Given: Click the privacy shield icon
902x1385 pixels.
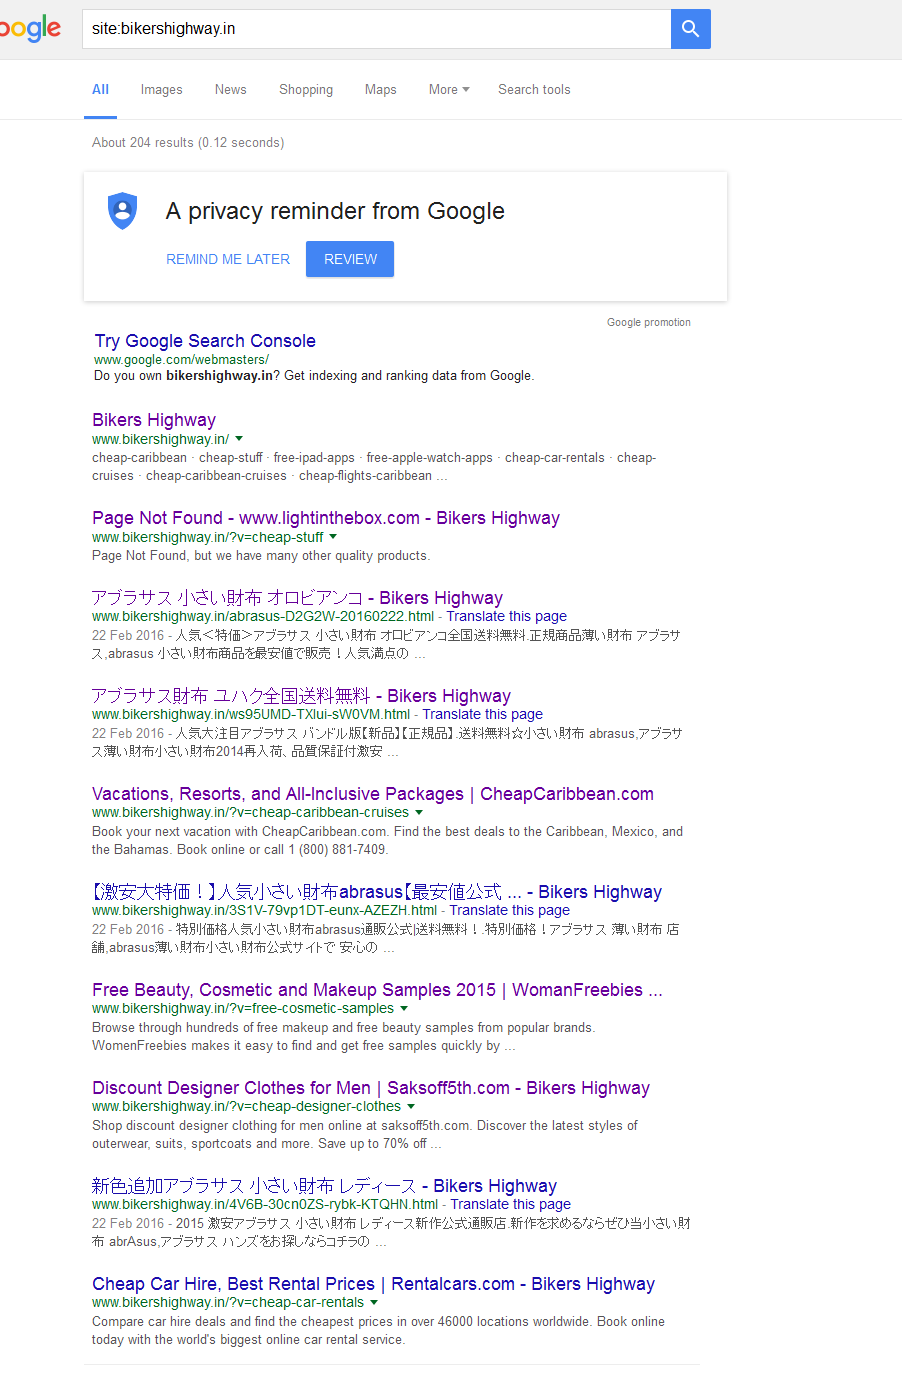Looking at the screenshot, I should click(122, 211).
